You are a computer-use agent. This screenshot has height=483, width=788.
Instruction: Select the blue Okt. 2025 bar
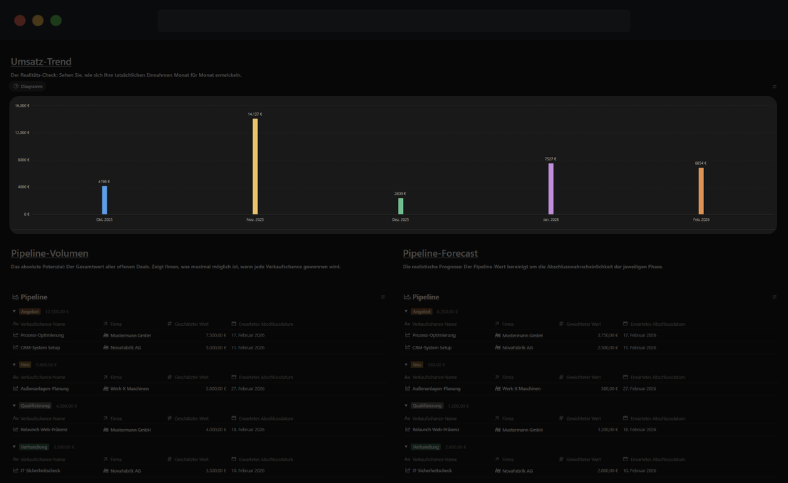(x=104, y=200)
